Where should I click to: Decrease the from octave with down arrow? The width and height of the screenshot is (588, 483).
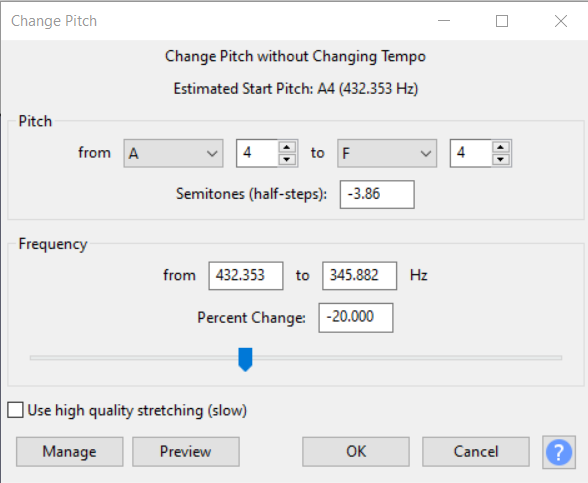(x=287, y=159)
